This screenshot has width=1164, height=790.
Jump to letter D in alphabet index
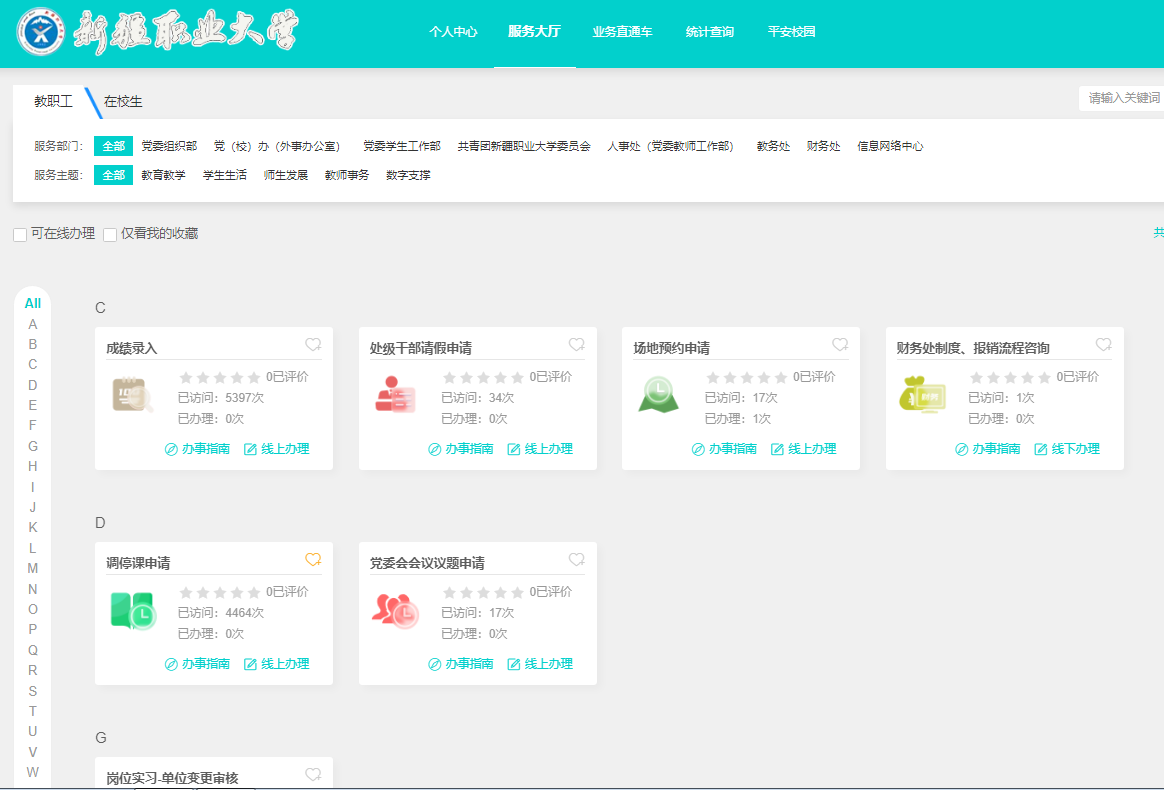click(33, 385)
